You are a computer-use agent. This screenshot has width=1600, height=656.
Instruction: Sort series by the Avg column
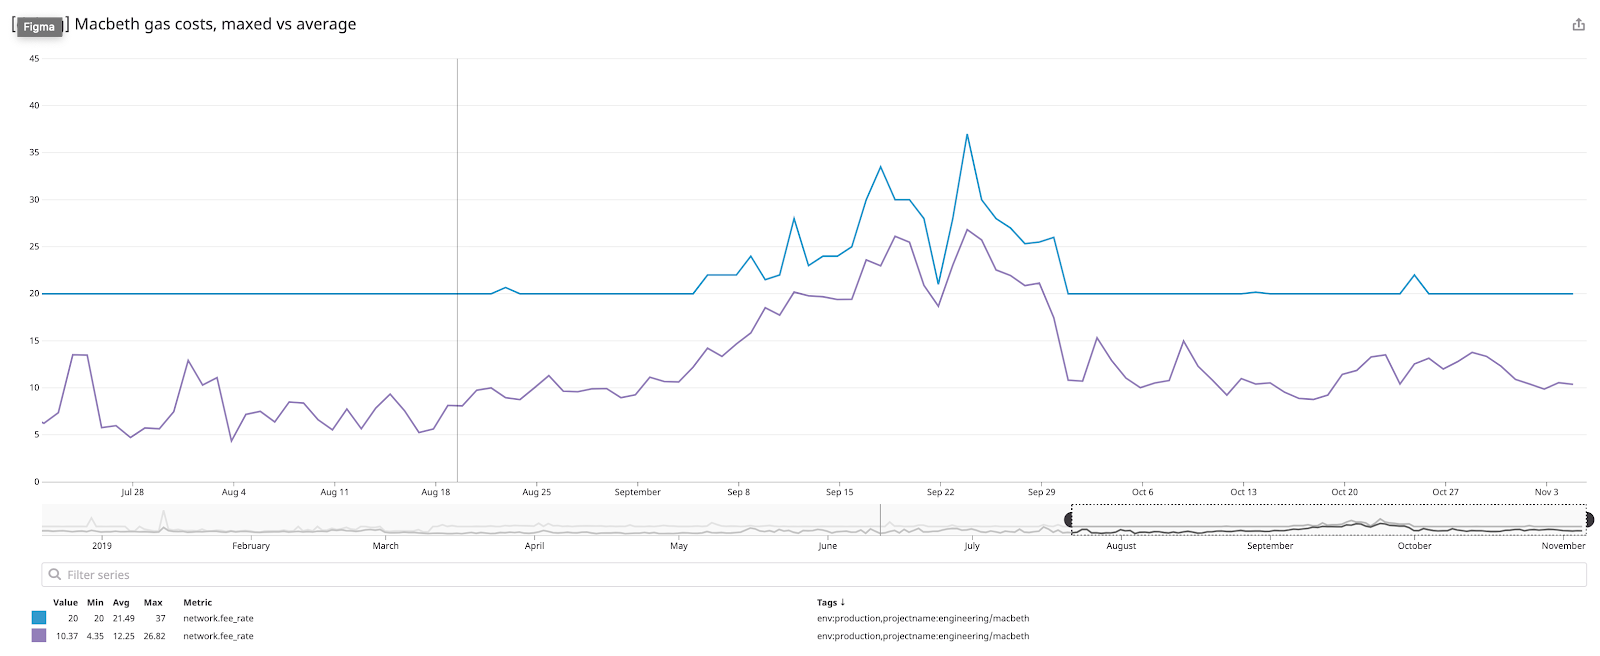tap(121, 603)
